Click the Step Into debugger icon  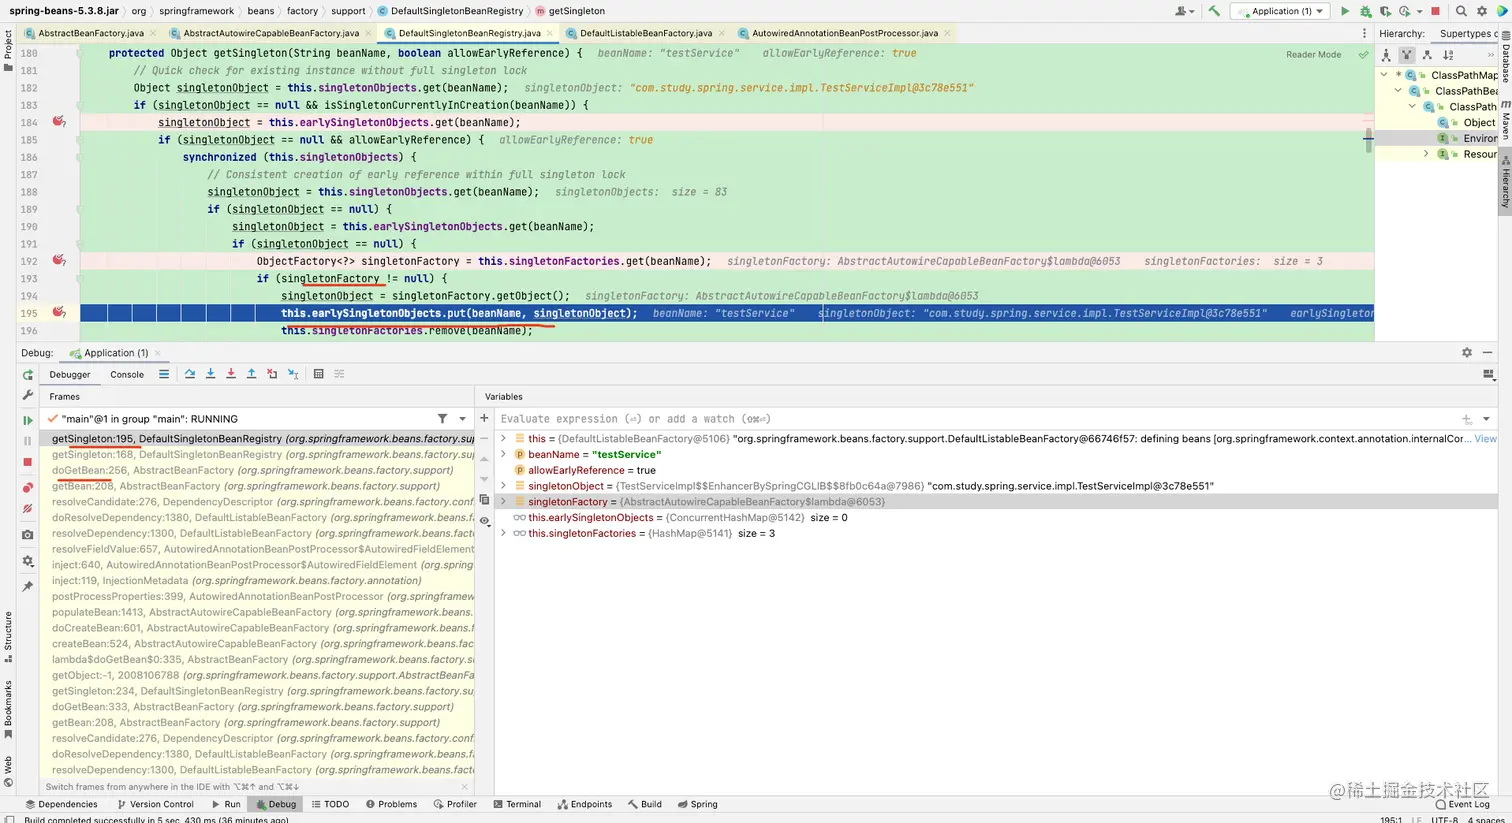[x=210, y=374]
